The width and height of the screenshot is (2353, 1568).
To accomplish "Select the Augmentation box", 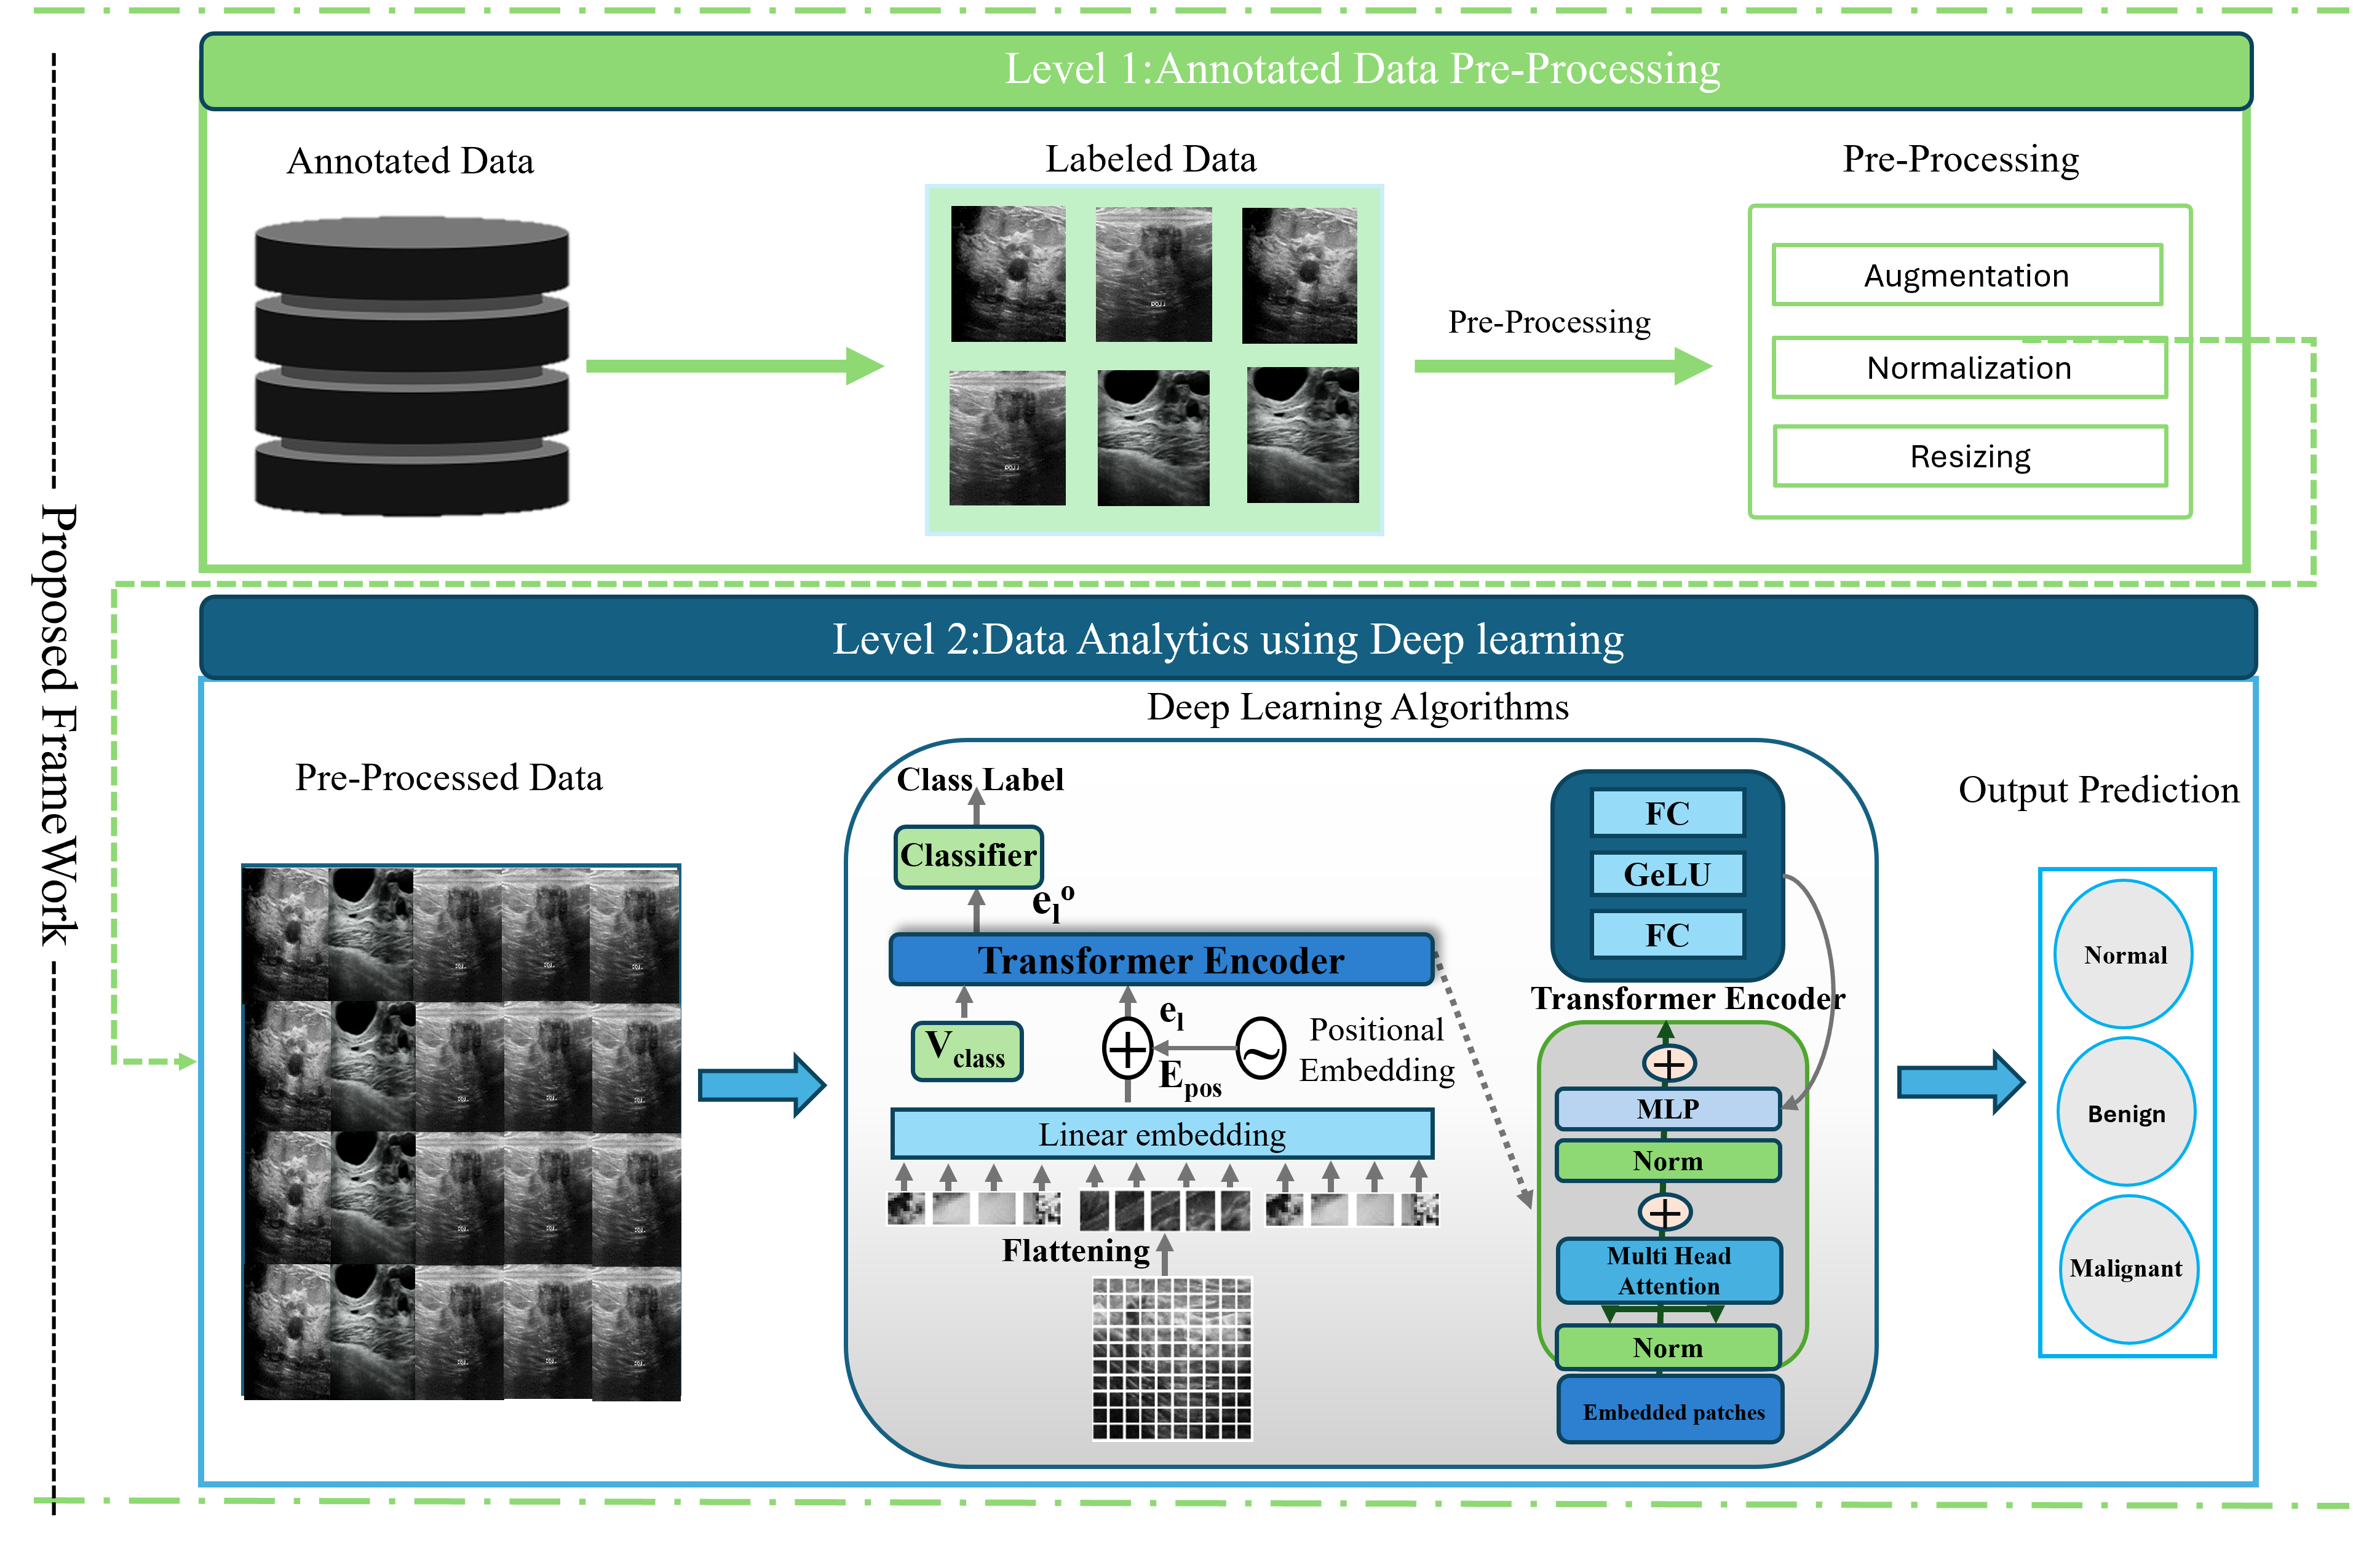I will tap(1966, 275).
